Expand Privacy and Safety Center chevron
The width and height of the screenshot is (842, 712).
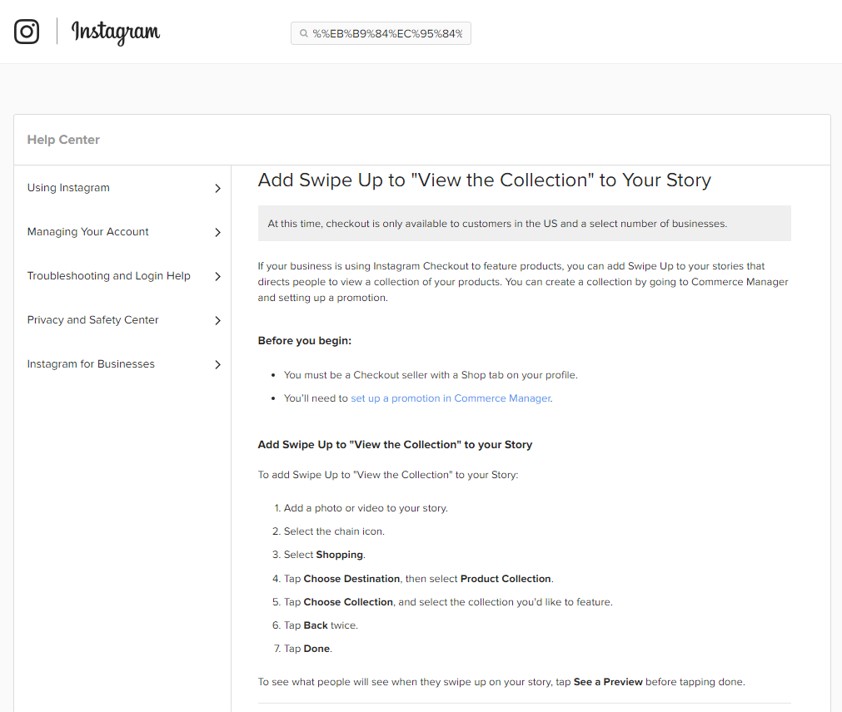(x=217, y=321)
